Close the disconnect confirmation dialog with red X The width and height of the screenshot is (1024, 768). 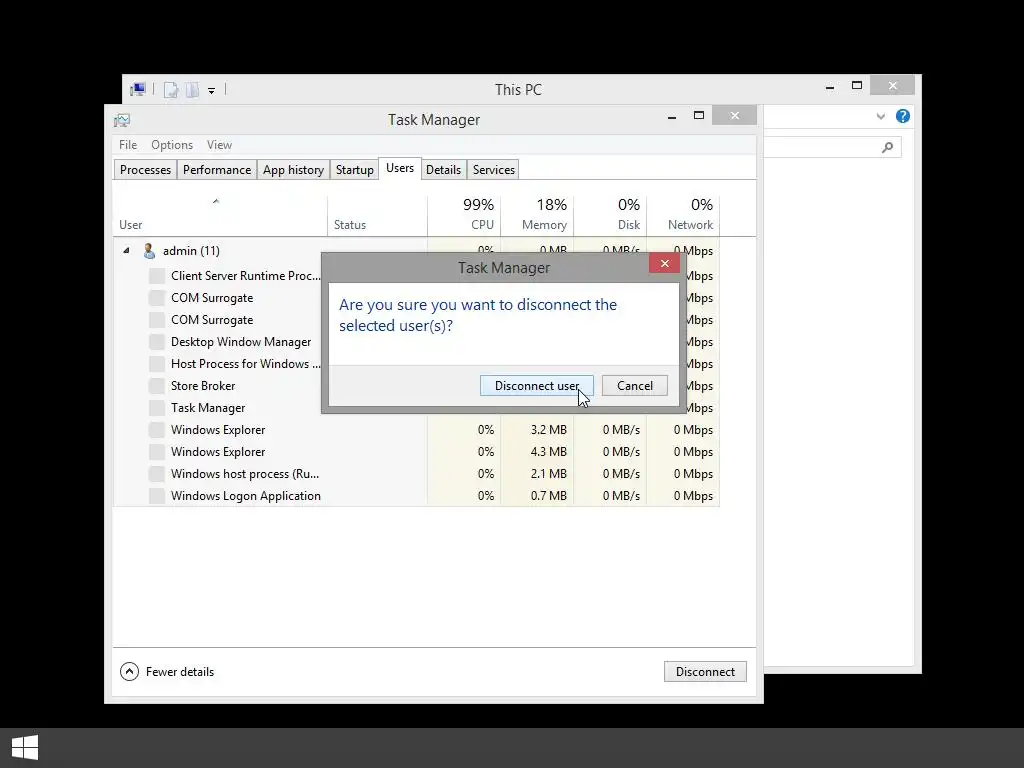tap(664, 263)
